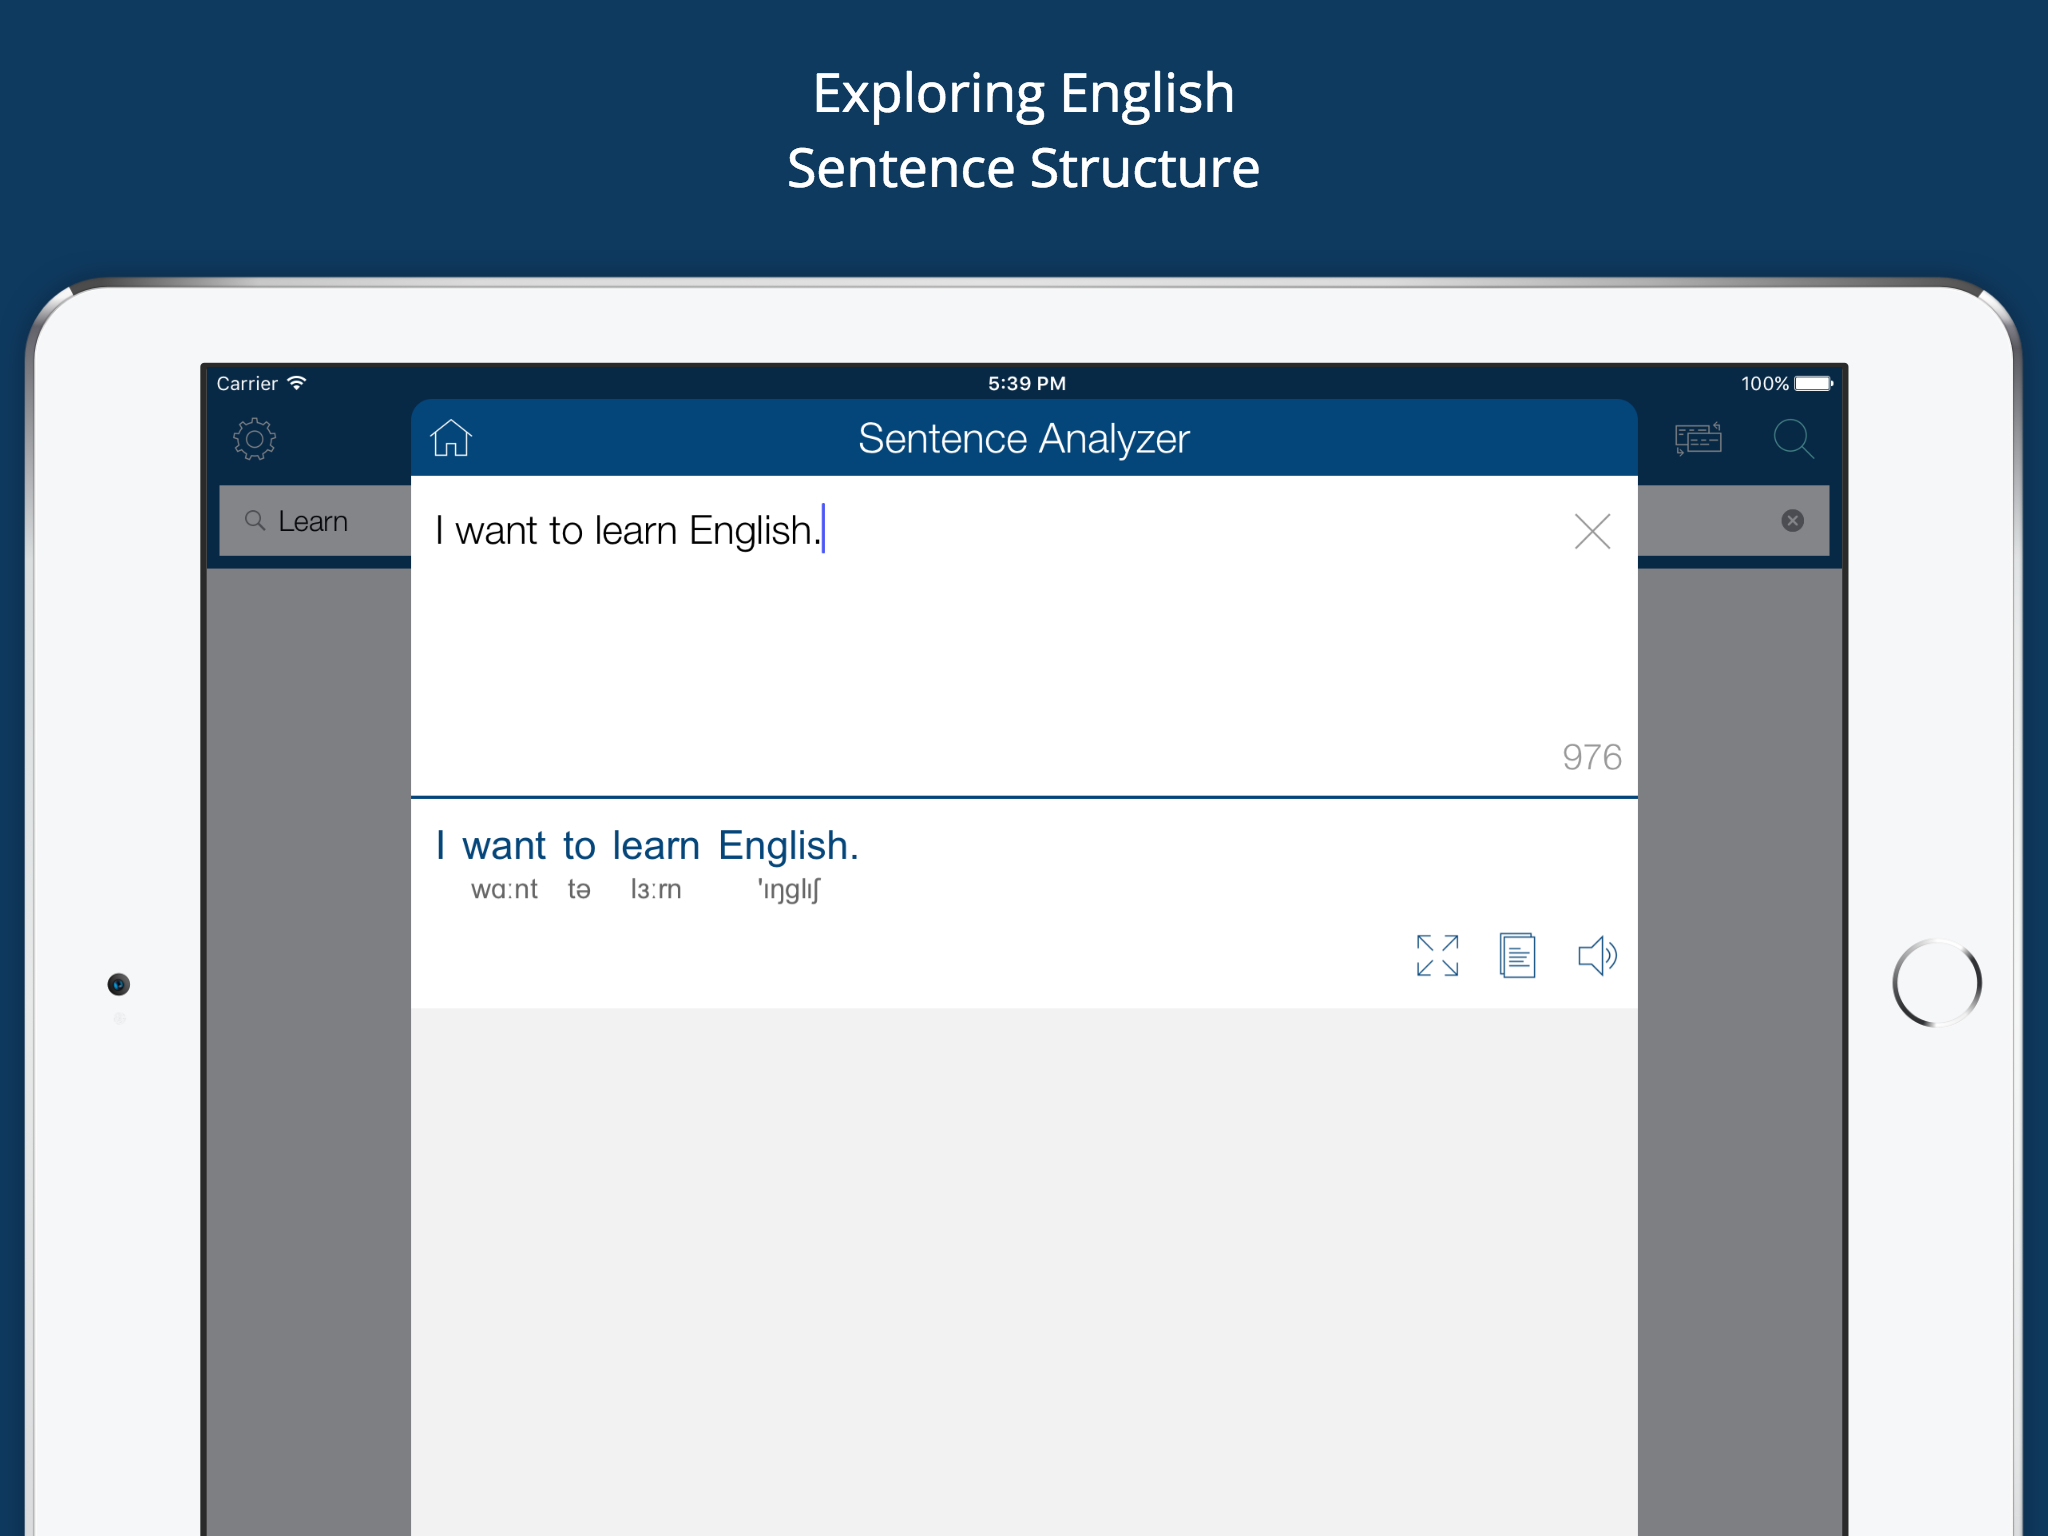Tap the word 'to' in the result
Viewport: 2048px width, 1536px height.
click(579, 846)
